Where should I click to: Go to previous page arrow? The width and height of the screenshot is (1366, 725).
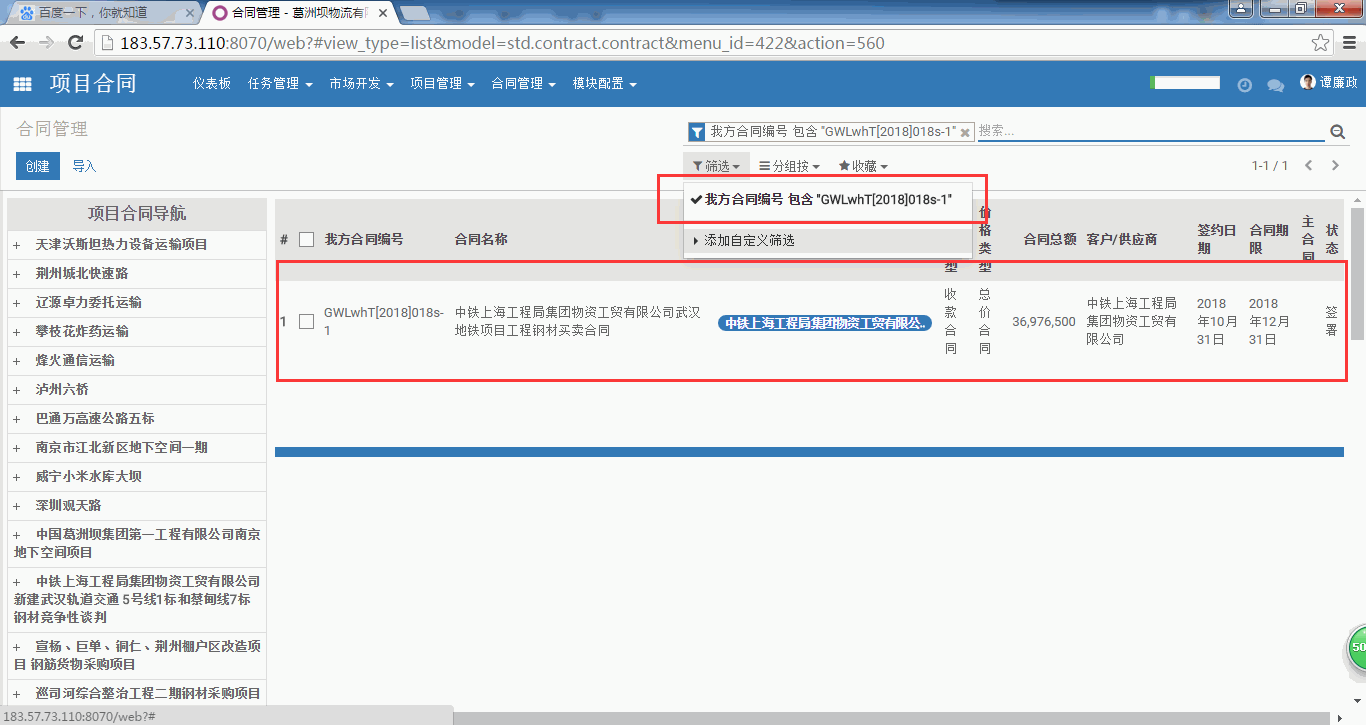click(1308, 166)
